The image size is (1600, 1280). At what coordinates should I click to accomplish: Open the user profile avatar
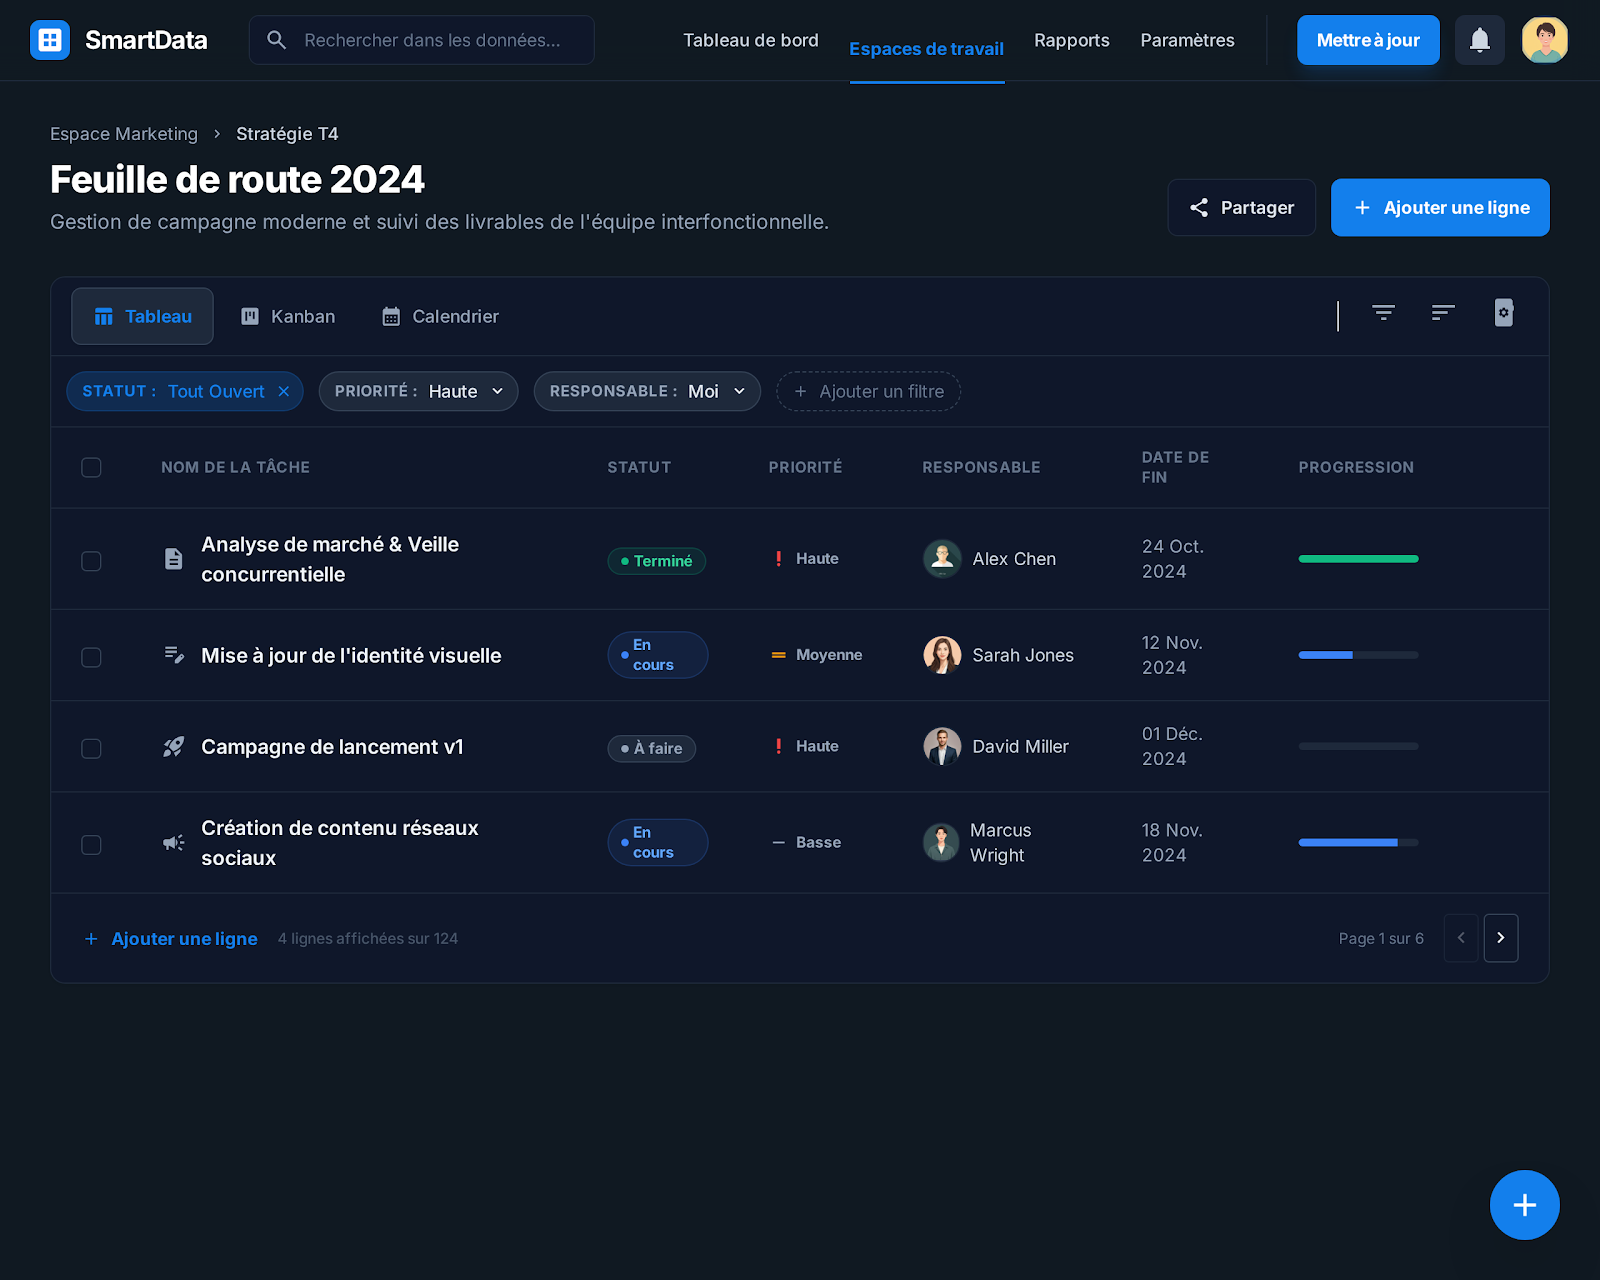click(x=1544, y=40)
